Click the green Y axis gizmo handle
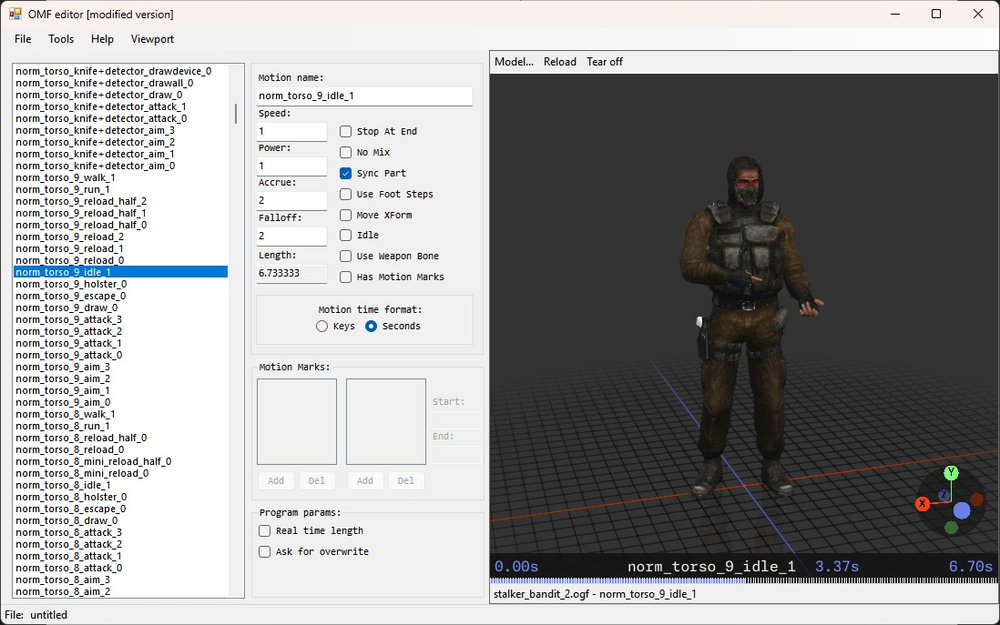This screenshot has width=1000, height=625. point(952,473)
